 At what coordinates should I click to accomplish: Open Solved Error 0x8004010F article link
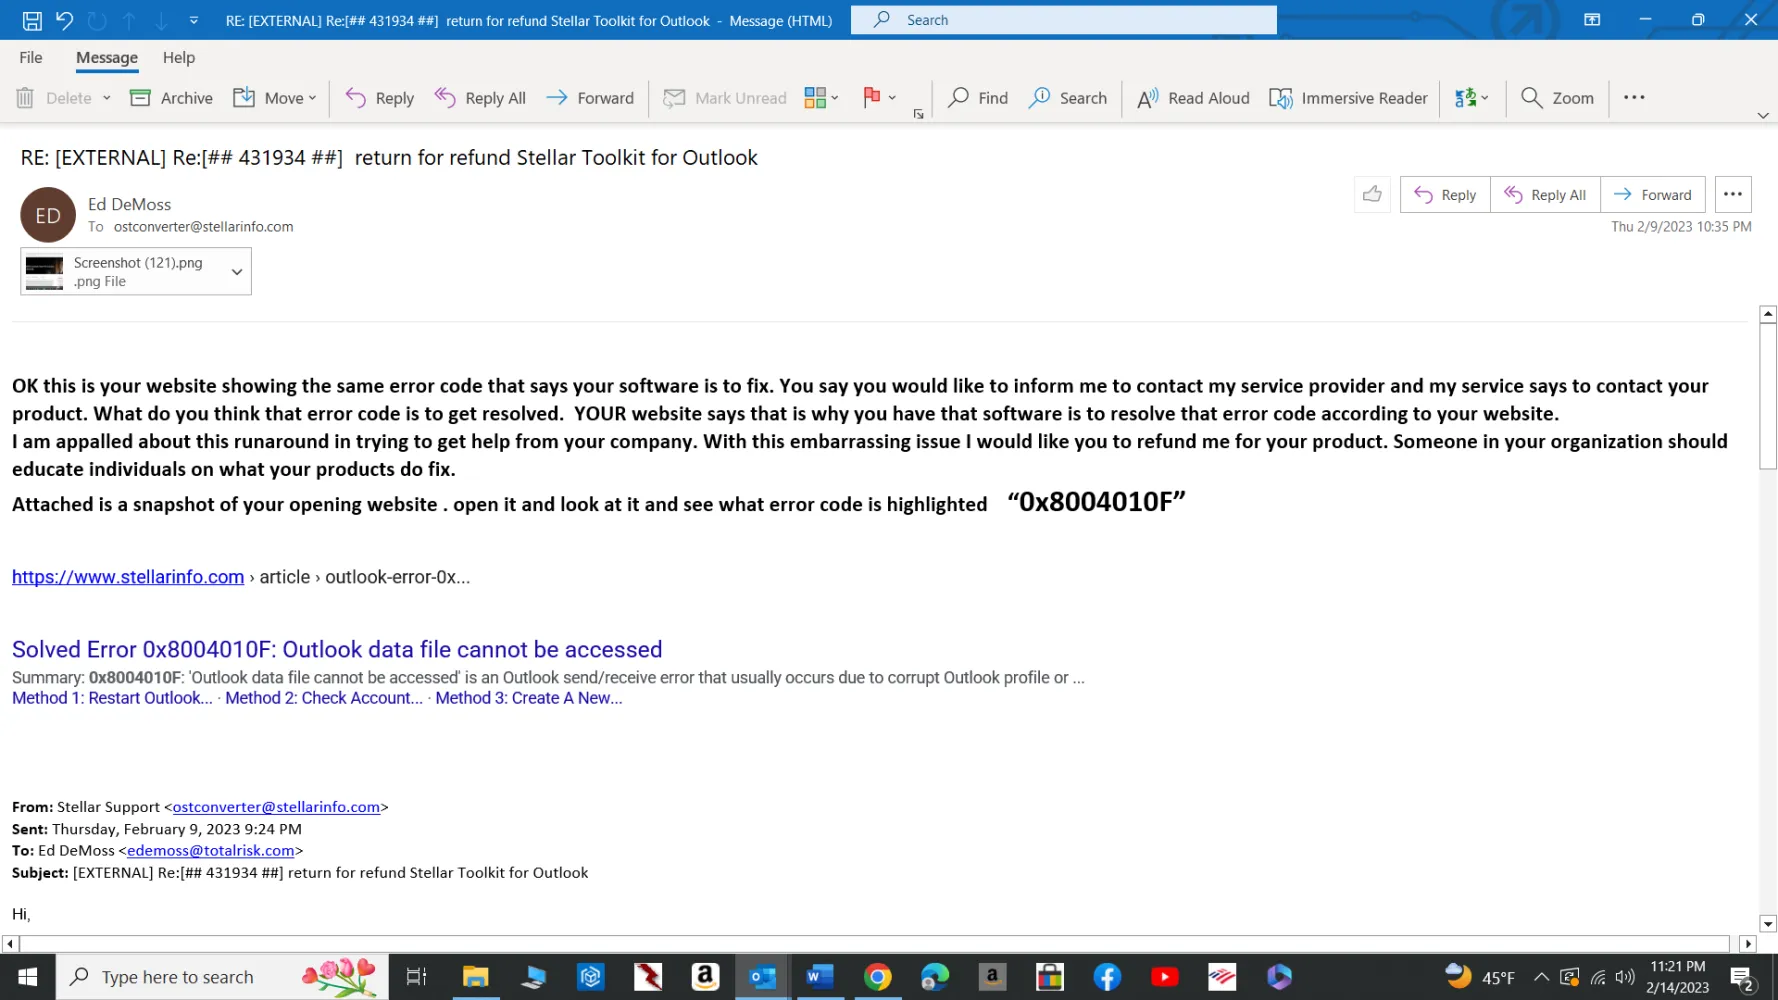pos(337,650)
